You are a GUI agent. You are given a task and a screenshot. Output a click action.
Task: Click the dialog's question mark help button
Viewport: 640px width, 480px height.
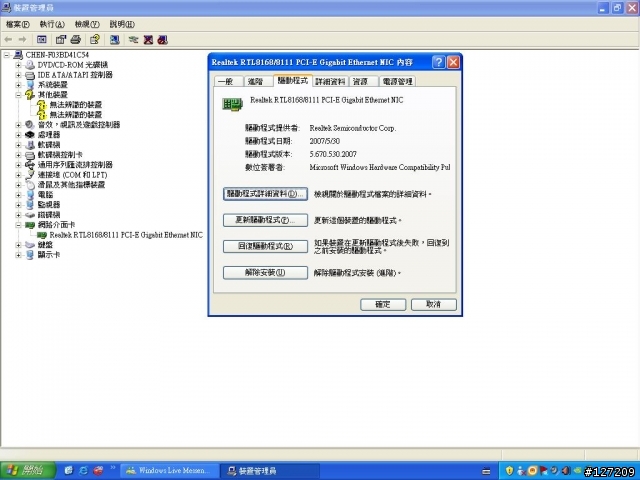[439, 62]
